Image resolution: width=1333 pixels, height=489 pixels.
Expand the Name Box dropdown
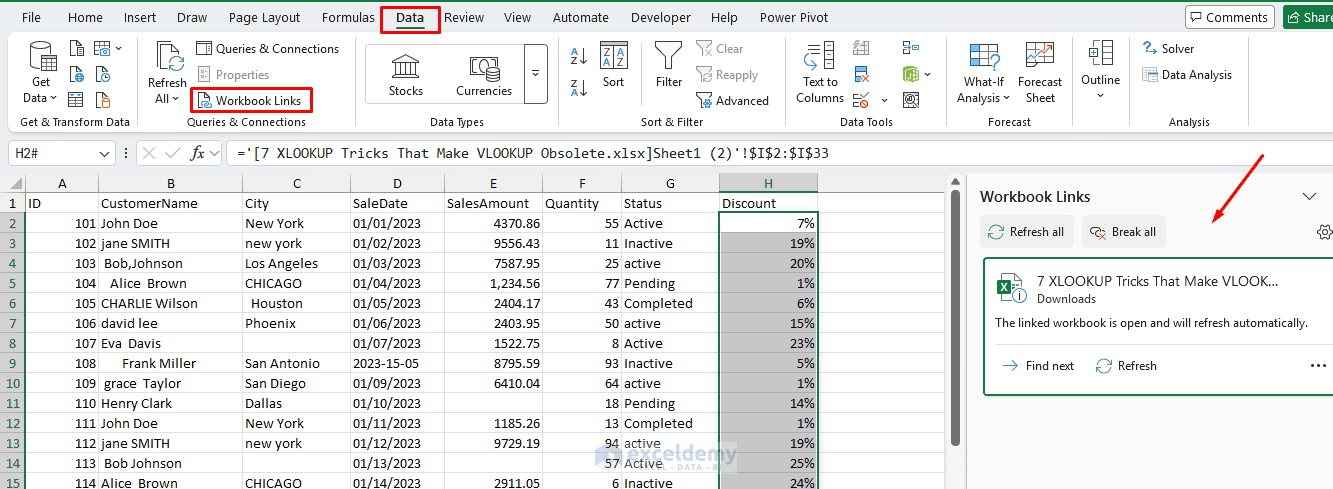click(x=106, y=153)
